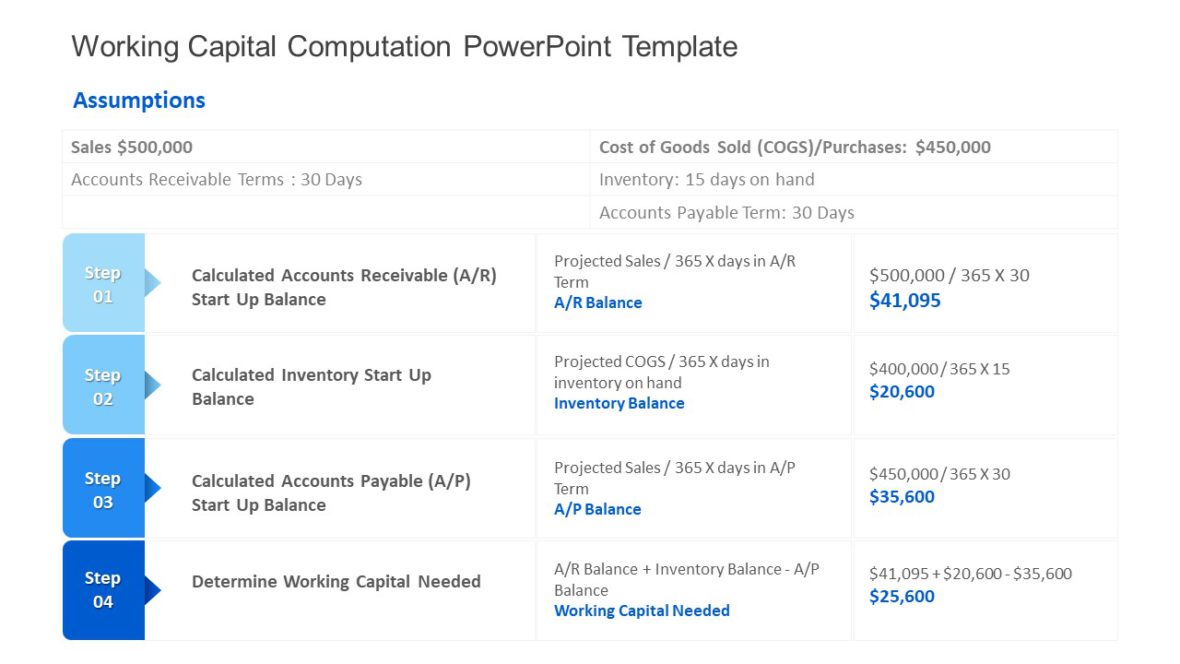Click the blue A/R Balance label

pos(597,302)
